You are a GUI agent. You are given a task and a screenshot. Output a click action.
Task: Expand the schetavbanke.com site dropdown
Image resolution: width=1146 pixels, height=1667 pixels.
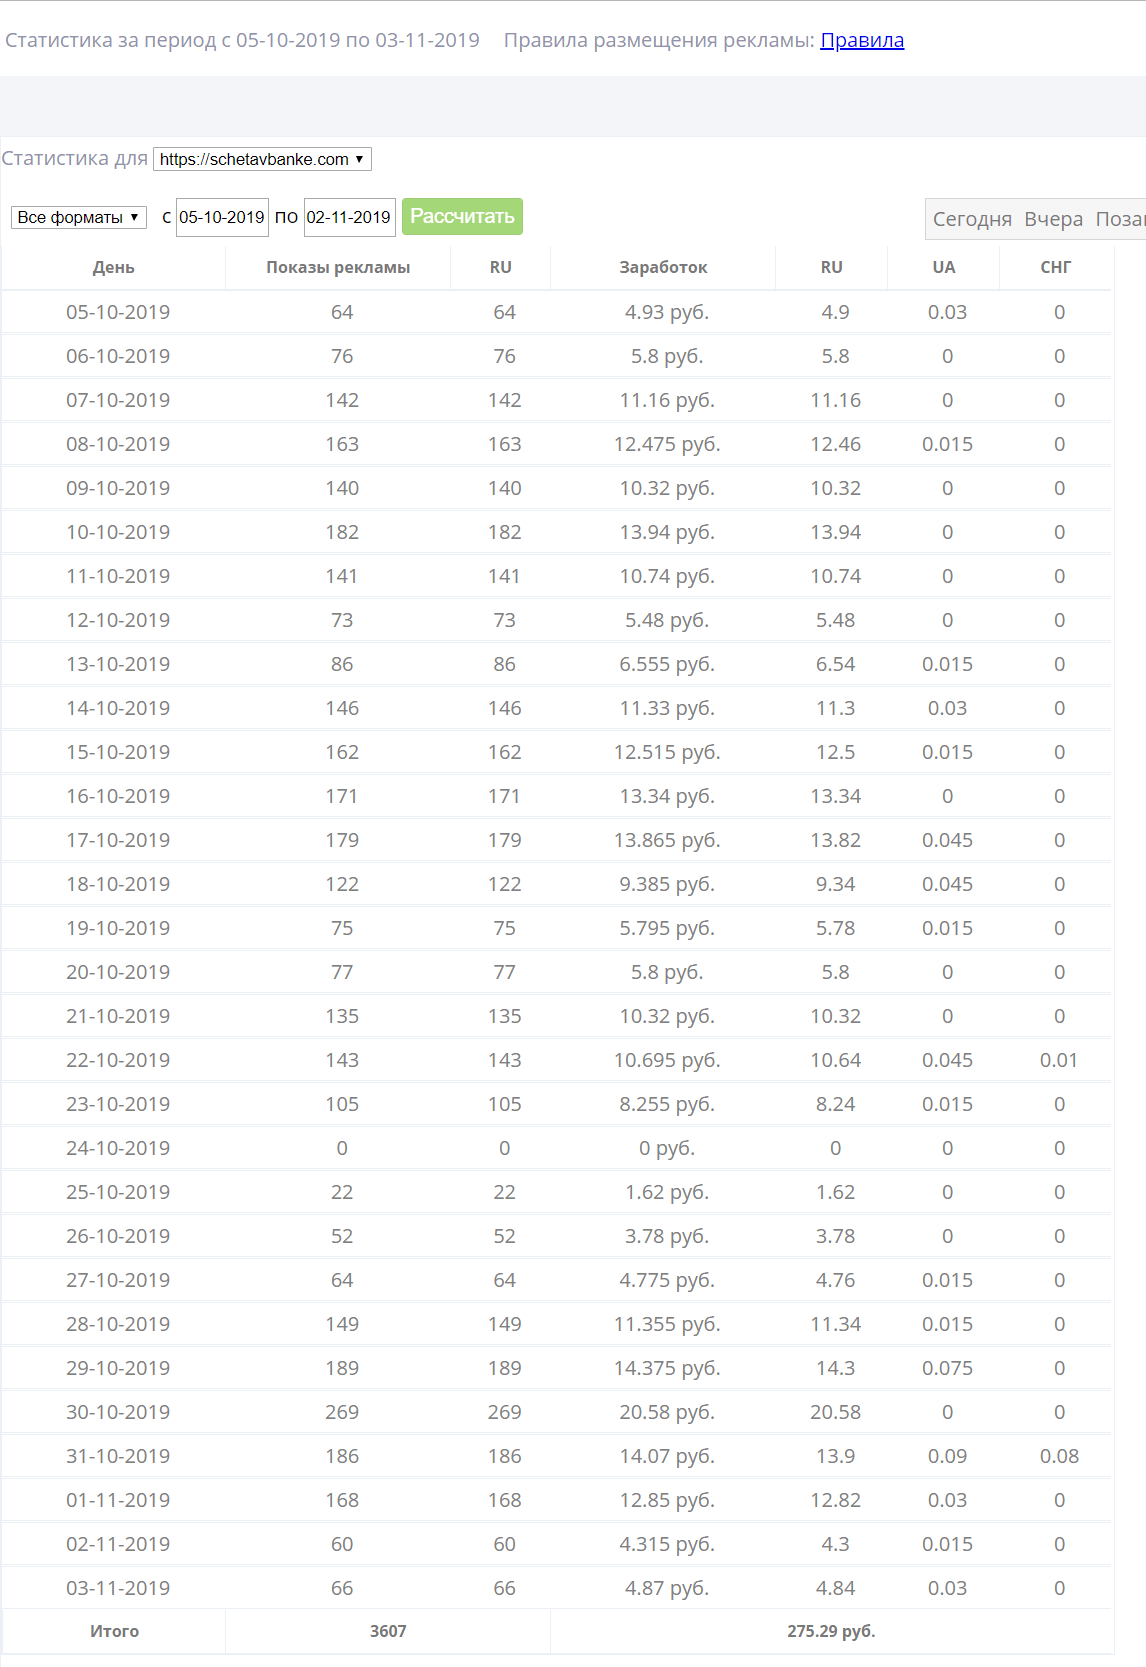pos(262,159)
